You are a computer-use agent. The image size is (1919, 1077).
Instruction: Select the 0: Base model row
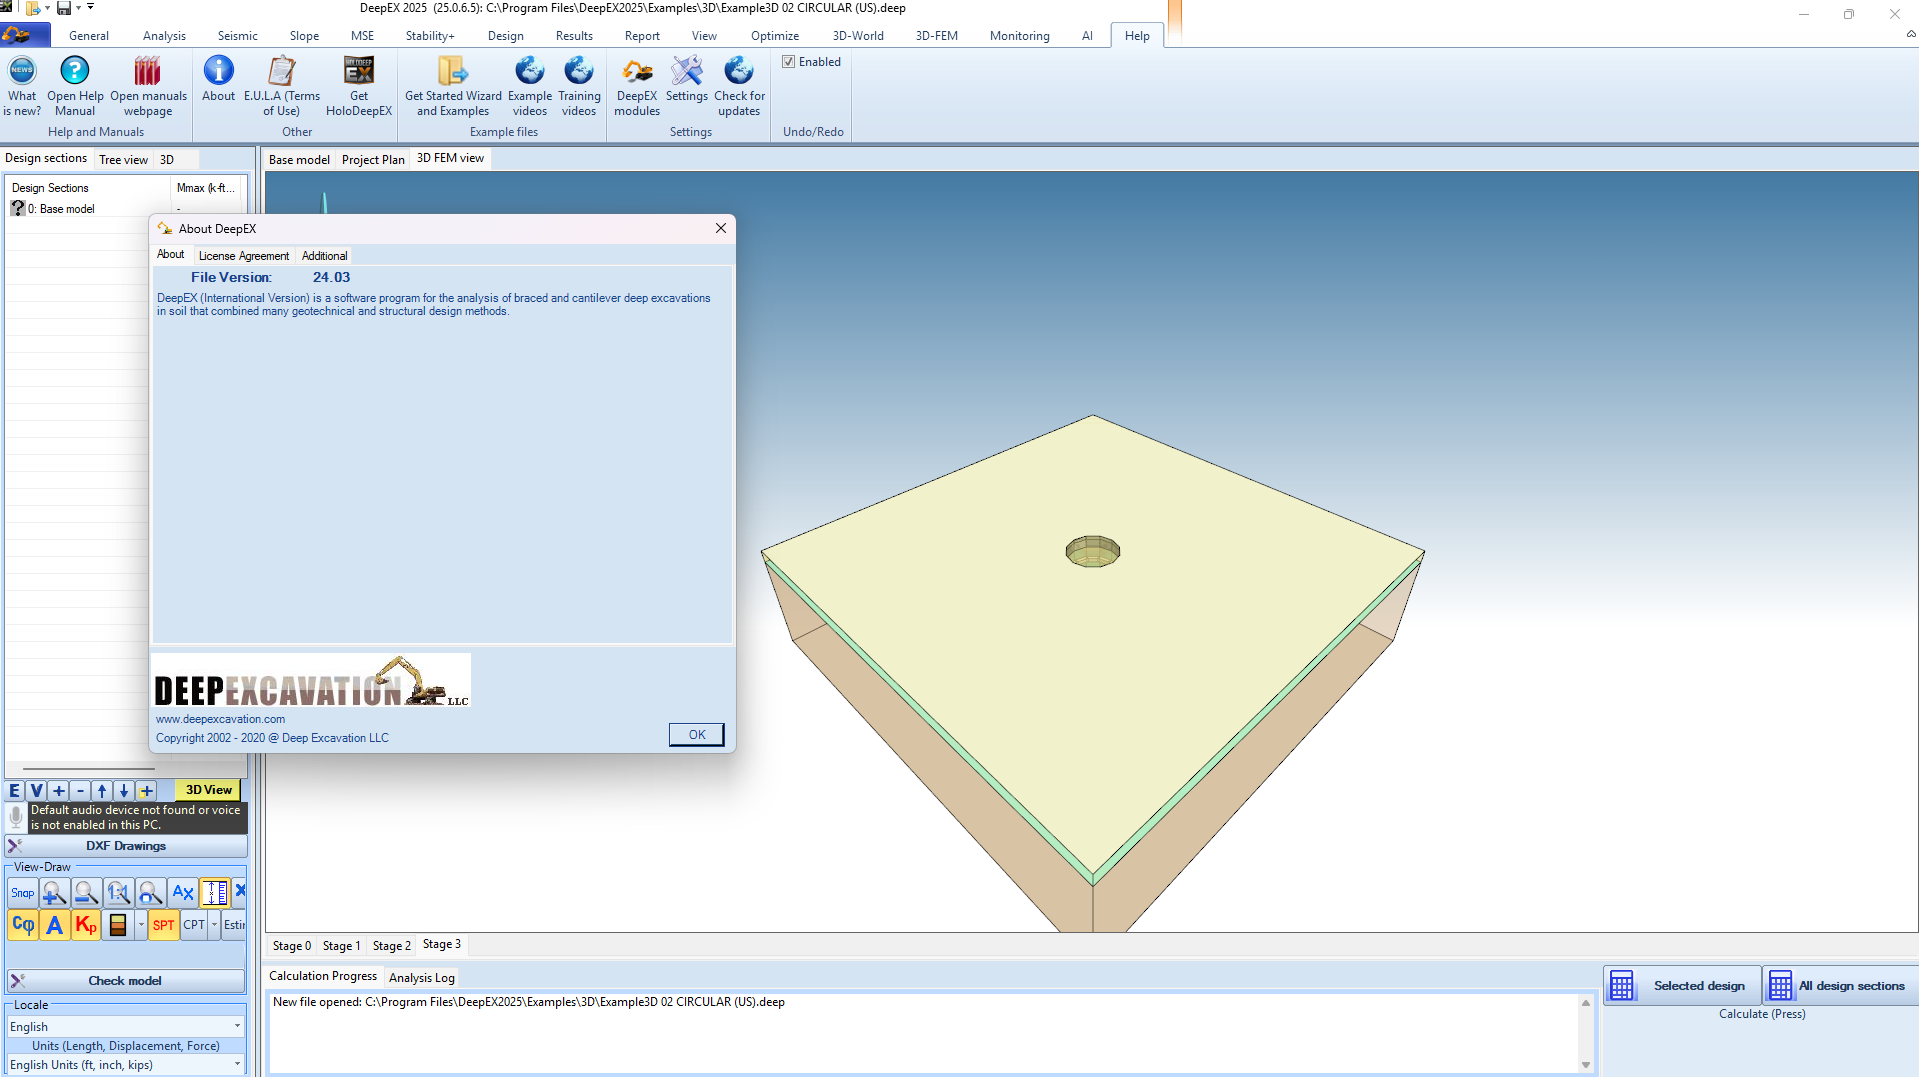126,209
